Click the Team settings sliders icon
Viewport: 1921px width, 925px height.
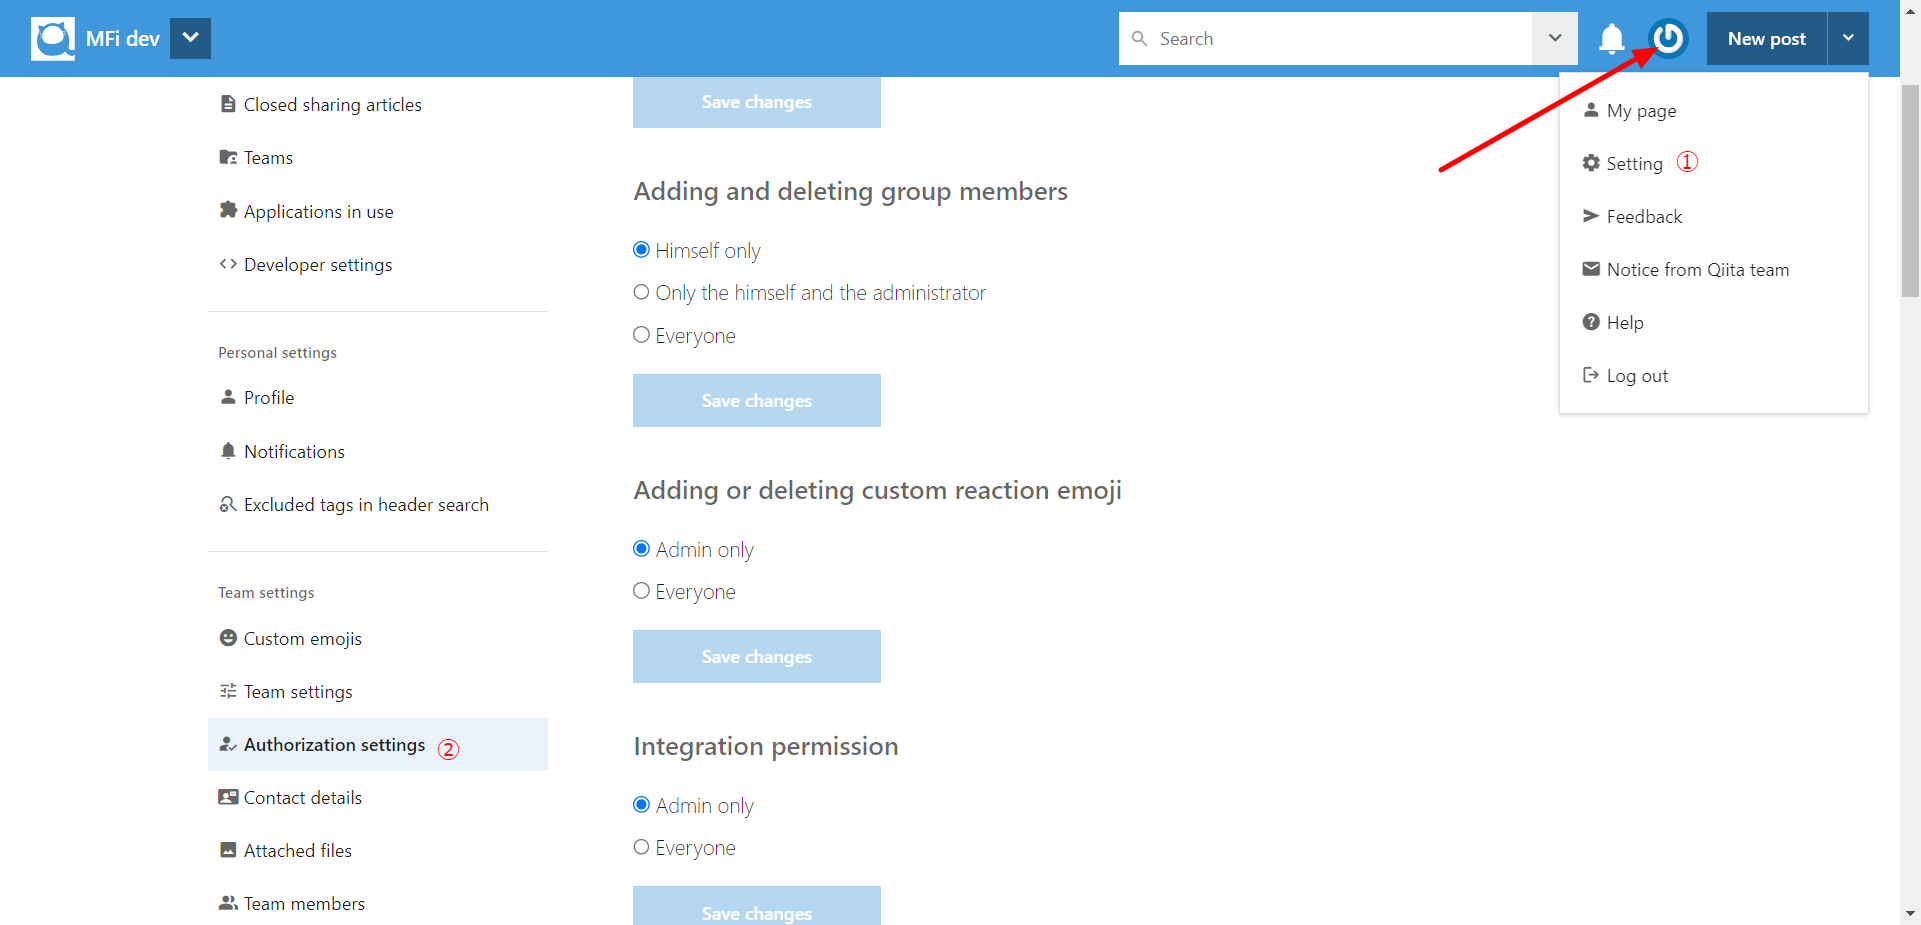(x=228, y=691)
